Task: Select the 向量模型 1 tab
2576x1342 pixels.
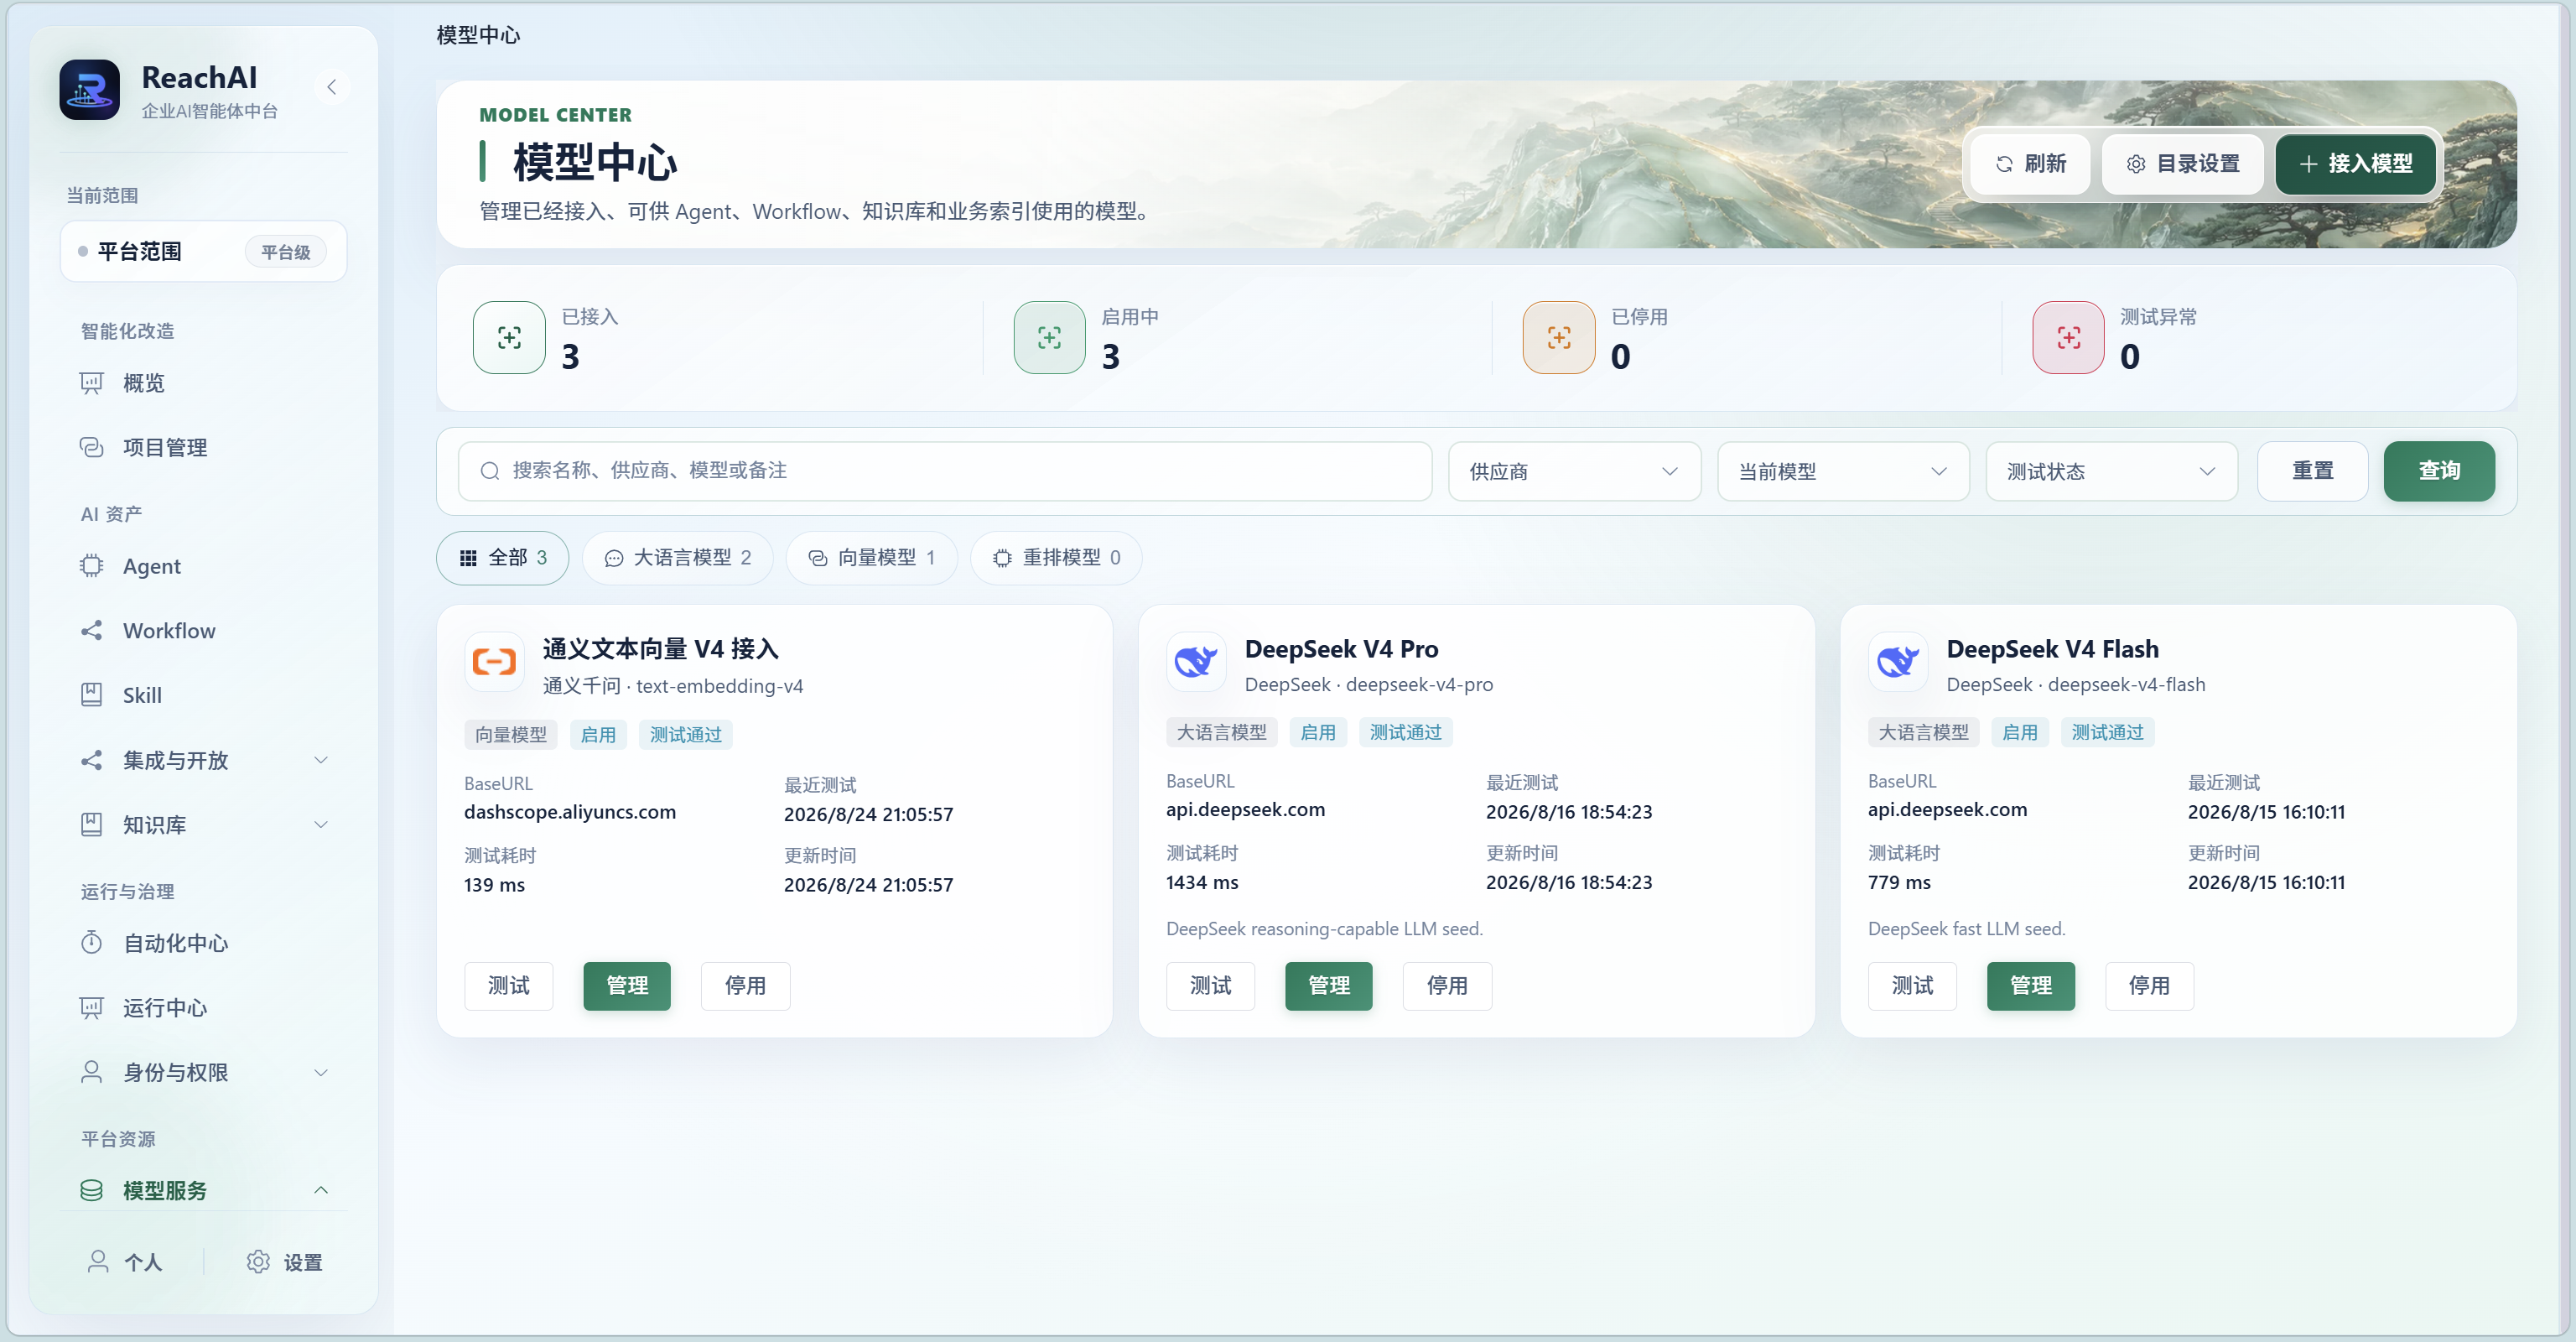Action: (x=871, y=558)
